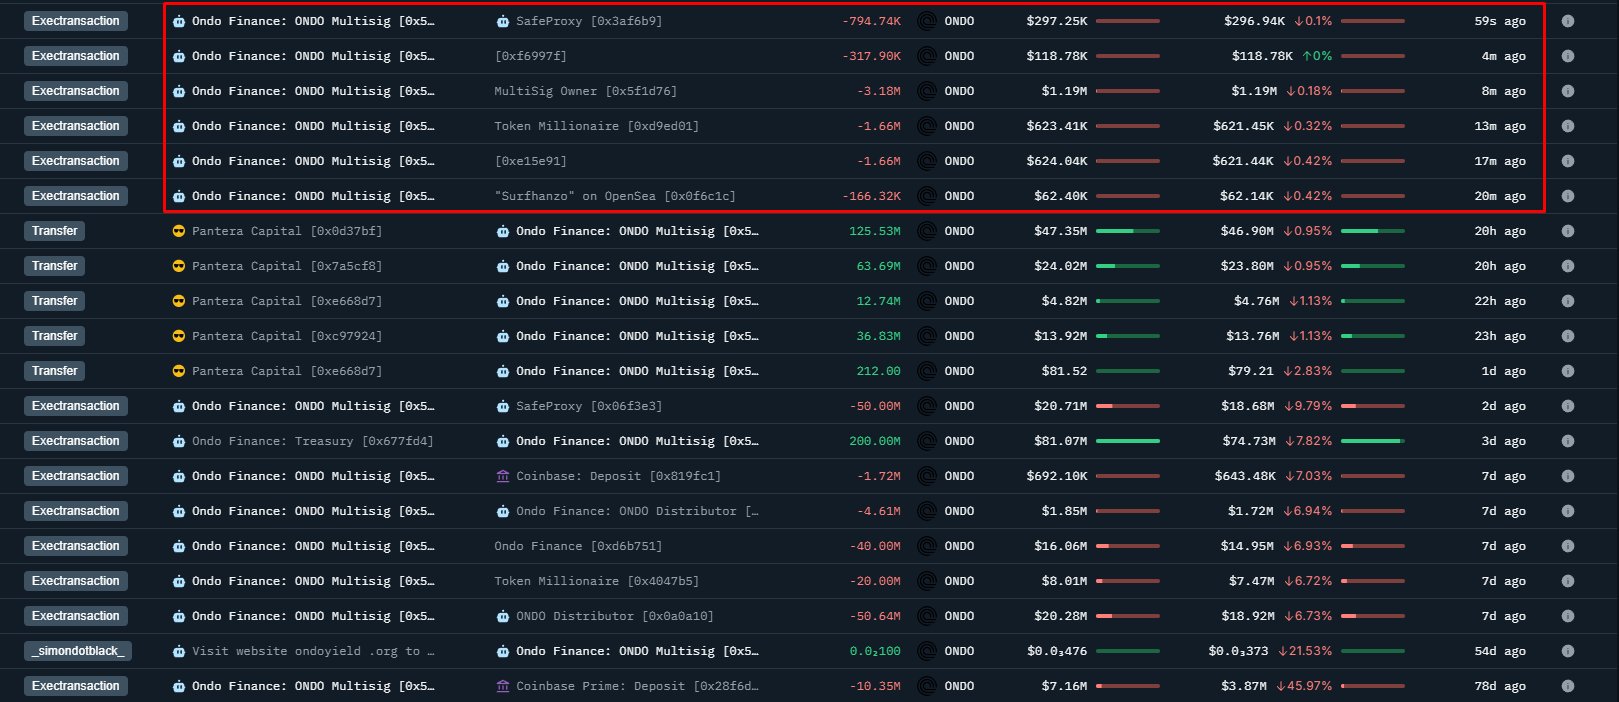The height and width of the screenshot is (702, 1619).
Task: Click the robot icon beside SafeProxy [0x3af6b9]
Action: [503, 21]
